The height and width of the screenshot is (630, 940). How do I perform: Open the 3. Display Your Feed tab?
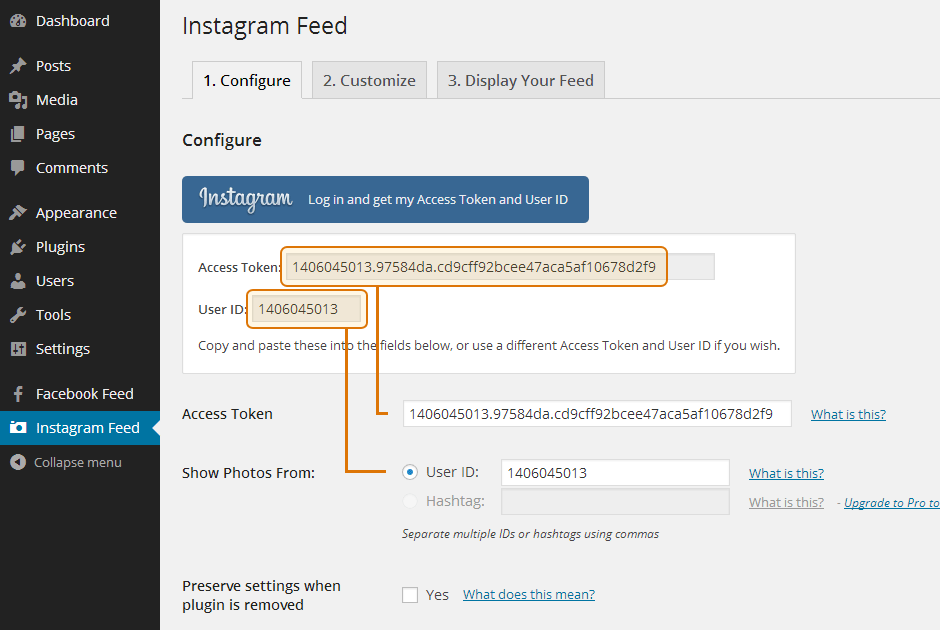[x=520, y=81]
